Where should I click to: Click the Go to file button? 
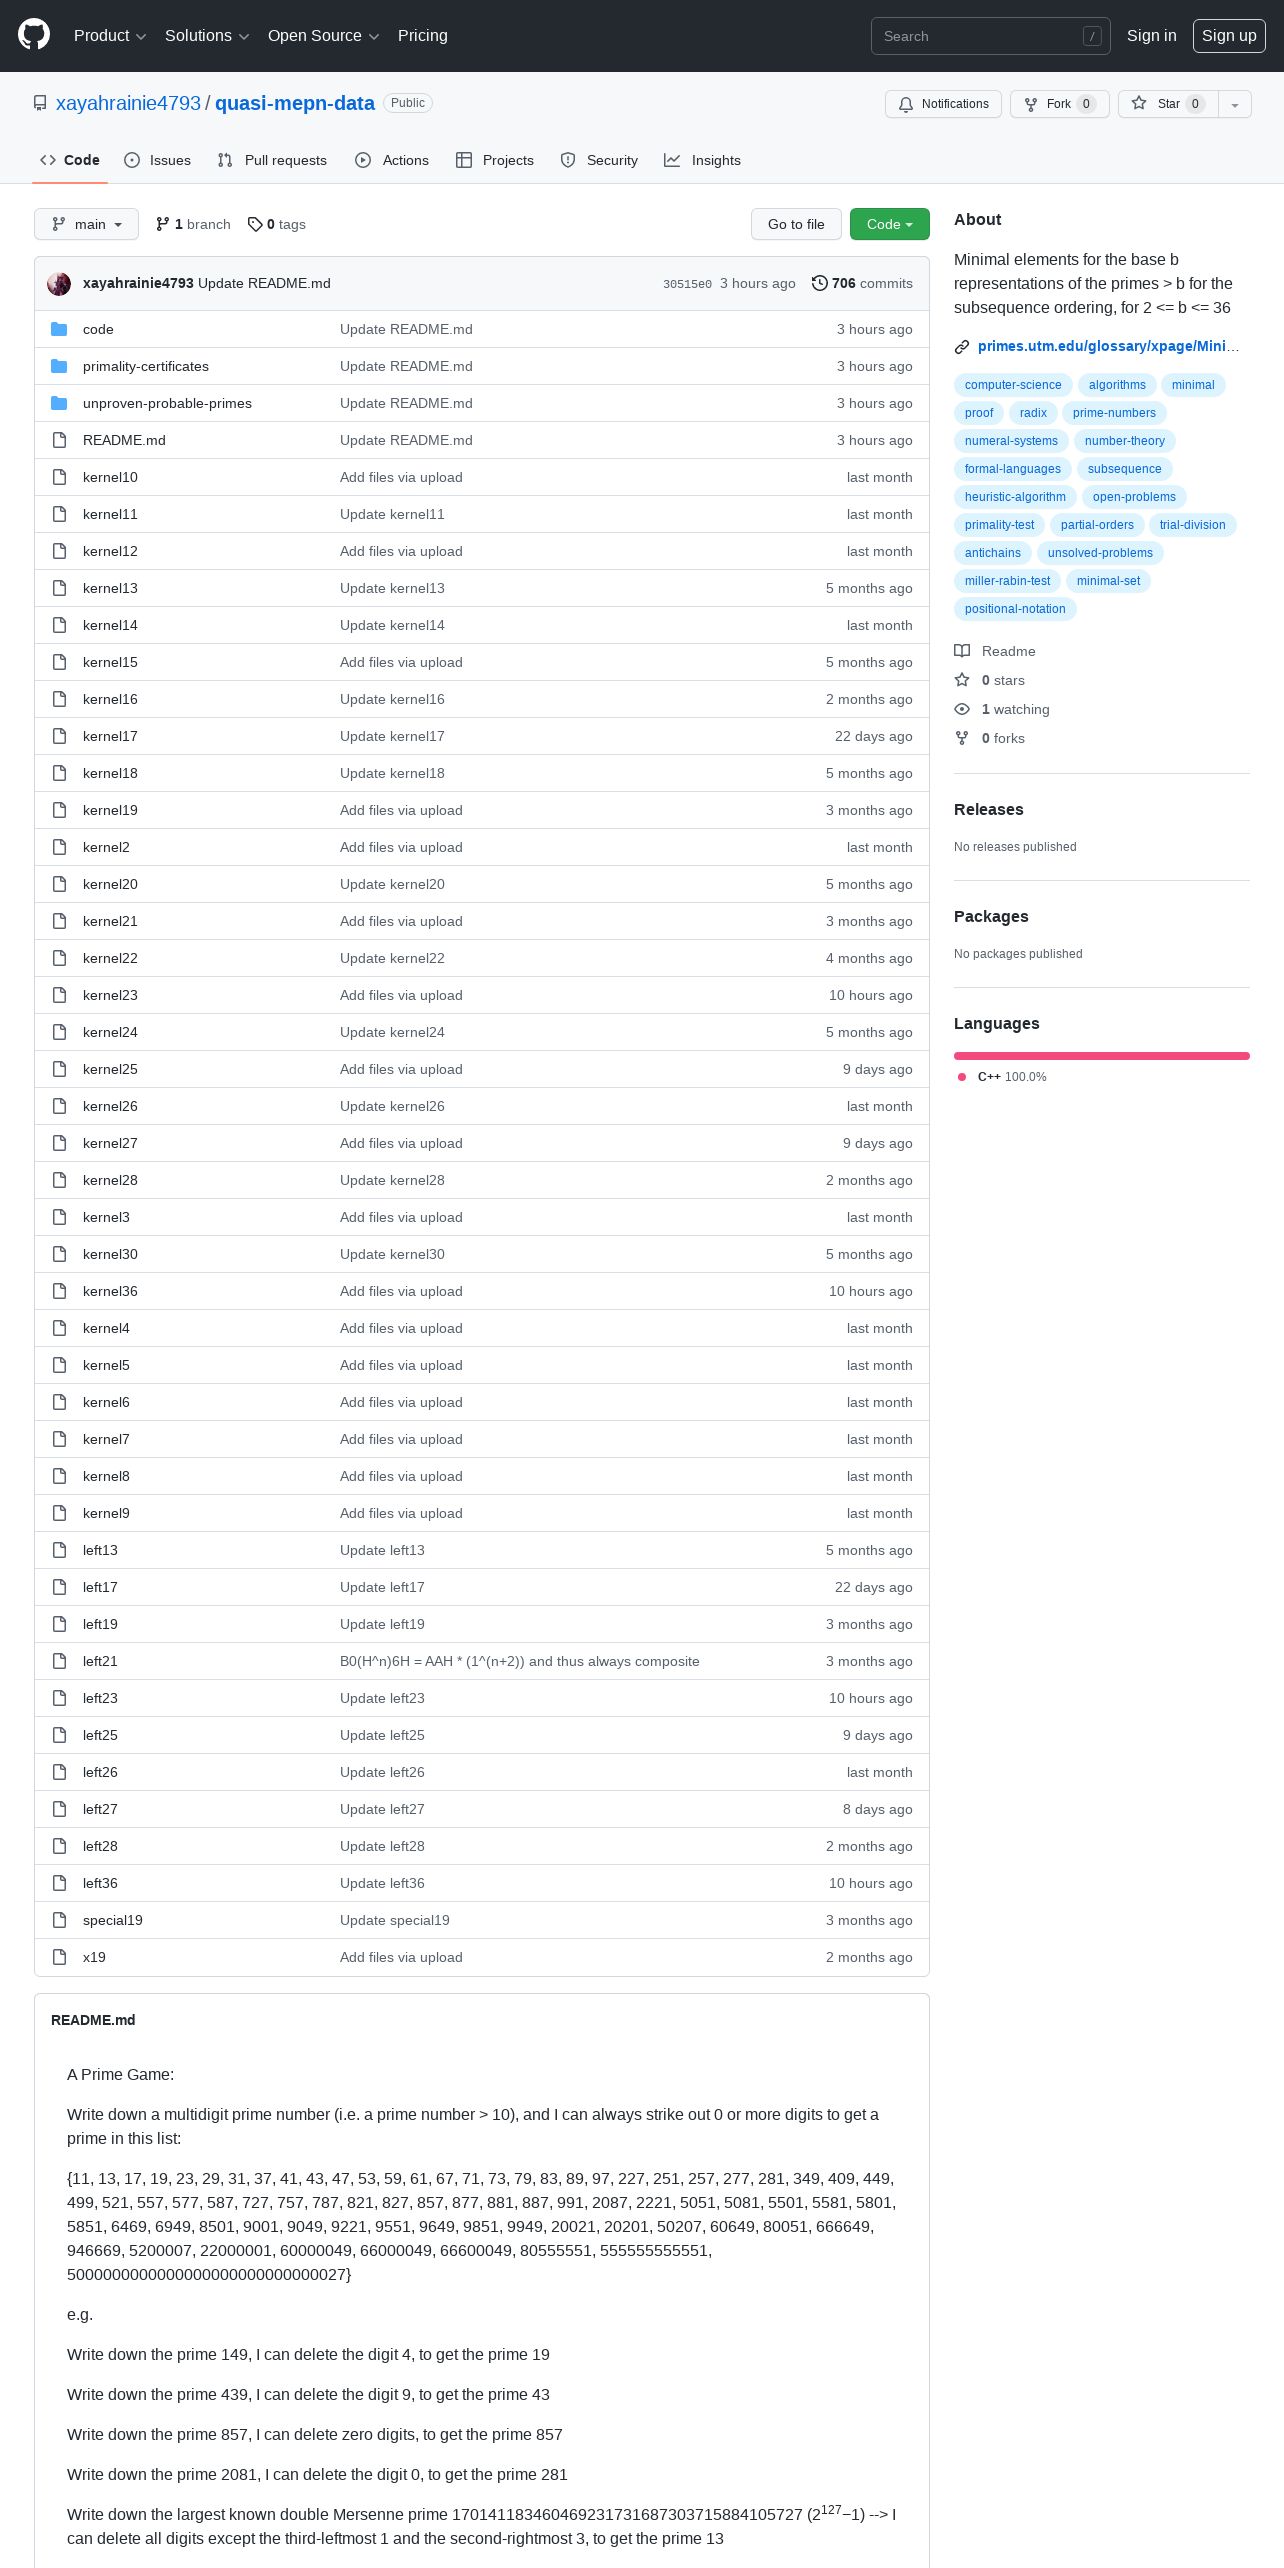pyautogui.click(x=796, y=224)
